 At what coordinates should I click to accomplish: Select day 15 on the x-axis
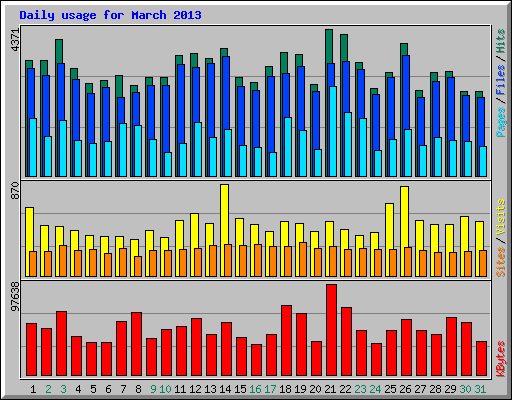240,389
